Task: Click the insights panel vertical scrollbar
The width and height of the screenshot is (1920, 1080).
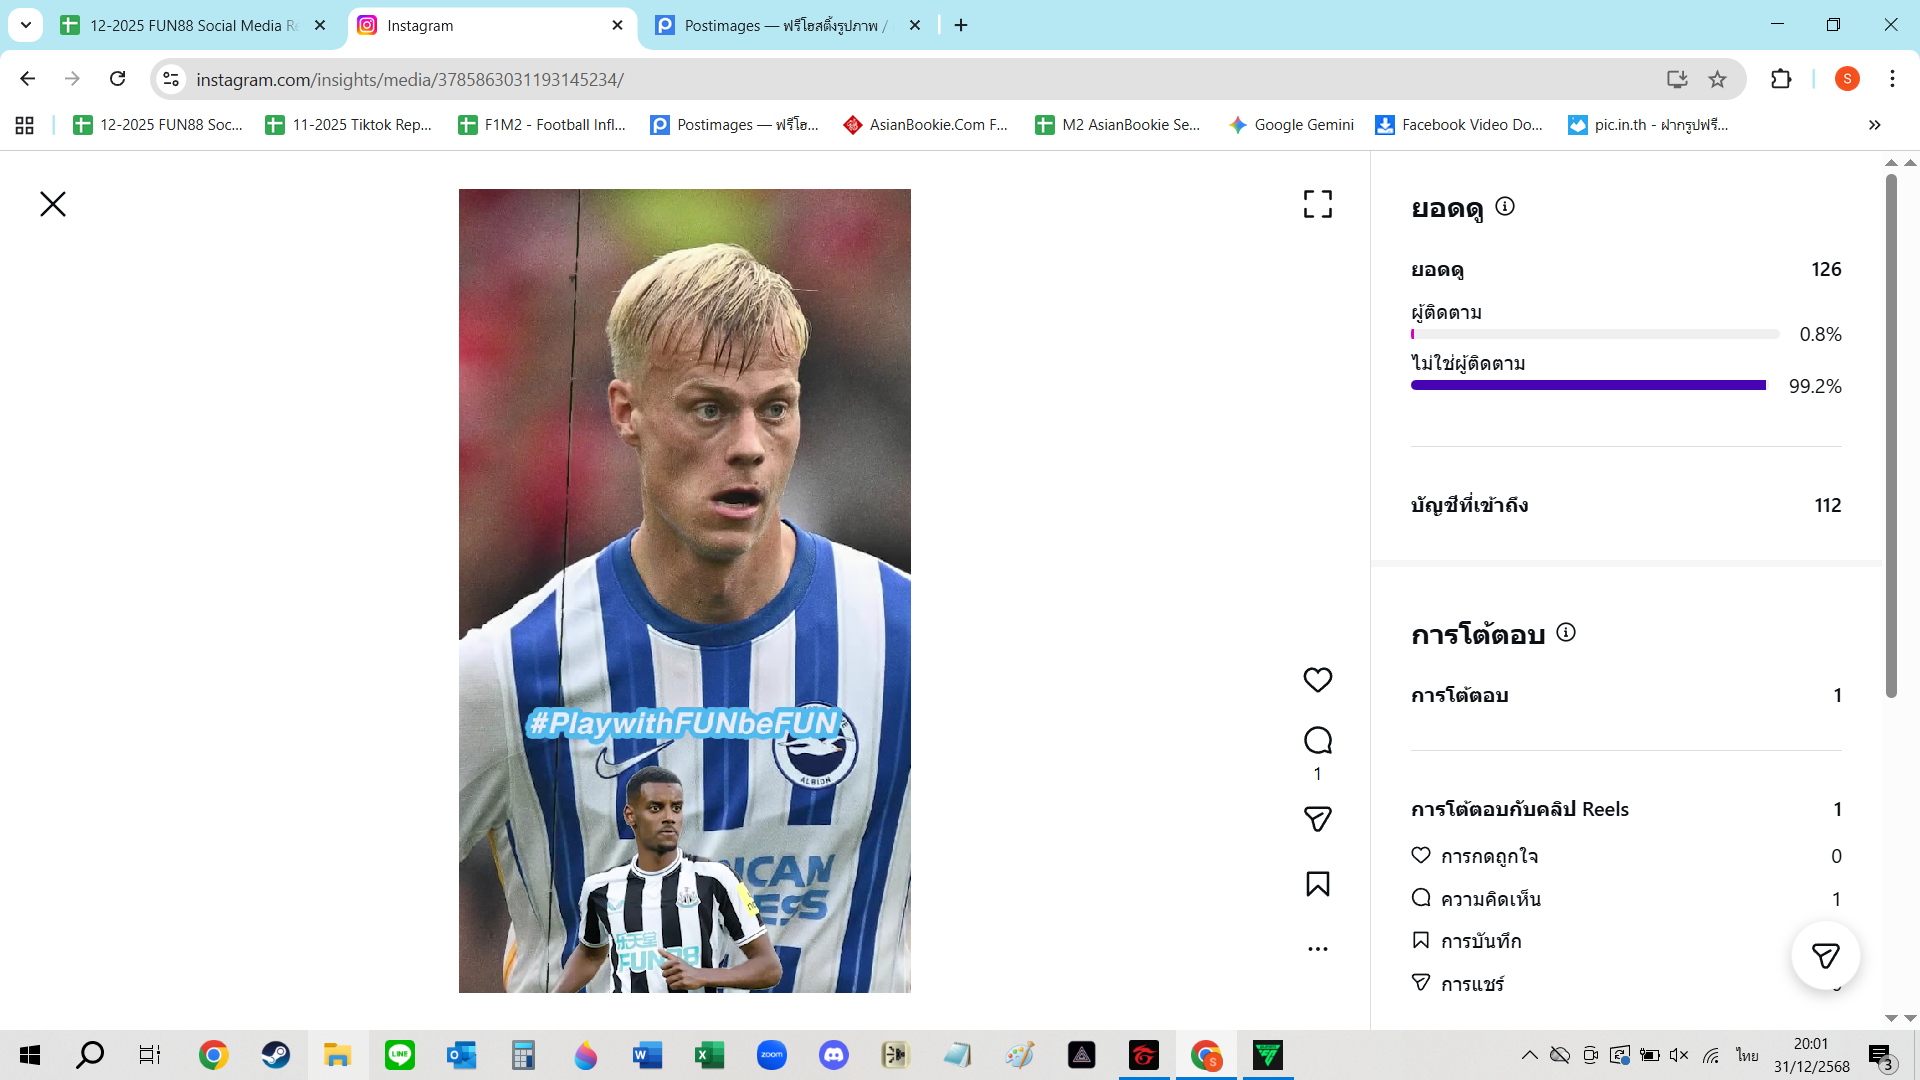Action: click(1890, 436)
